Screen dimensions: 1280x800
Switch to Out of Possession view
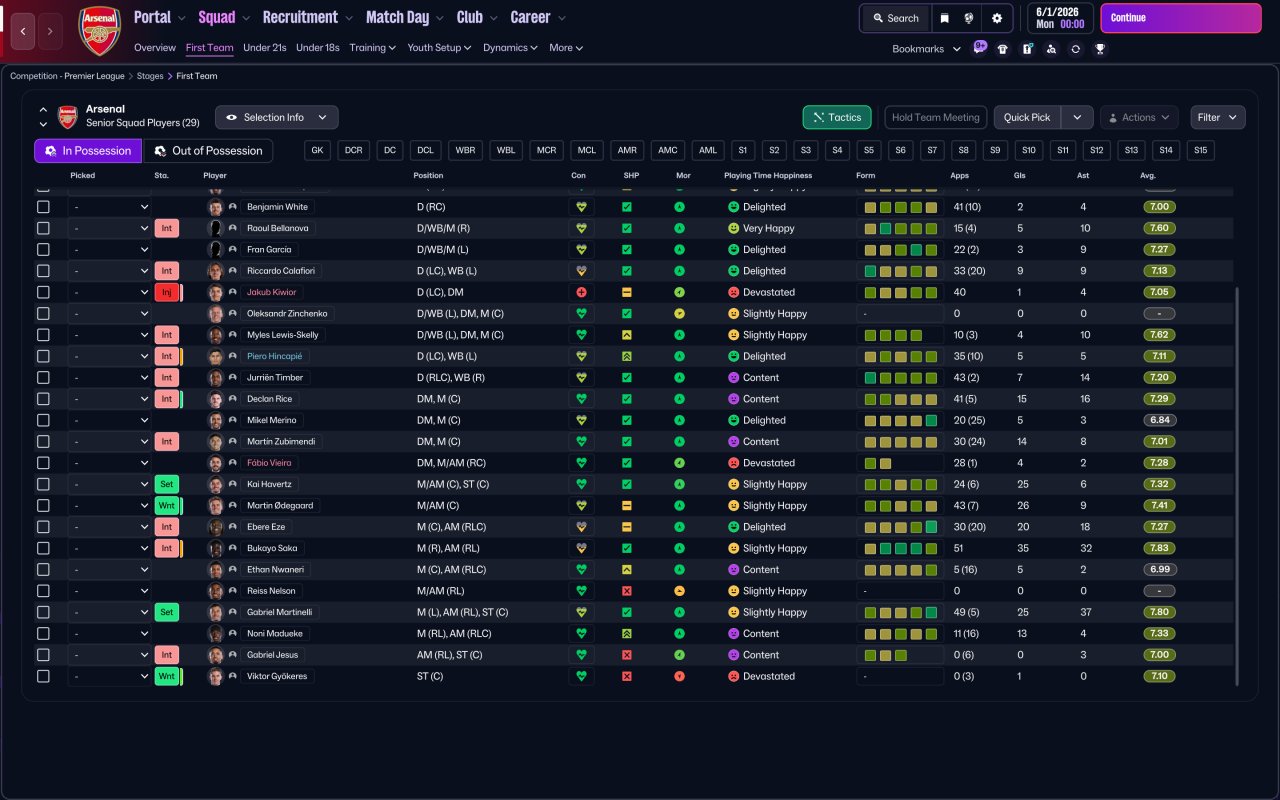208,151
